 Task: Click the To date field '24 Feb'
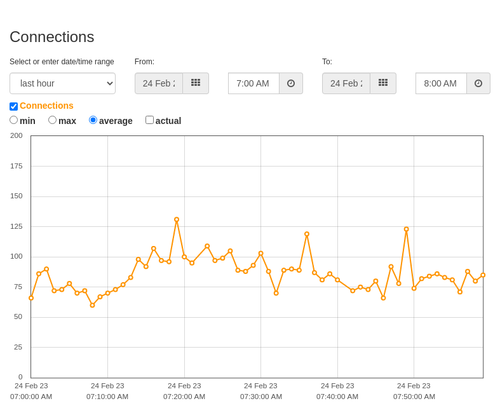346,83
